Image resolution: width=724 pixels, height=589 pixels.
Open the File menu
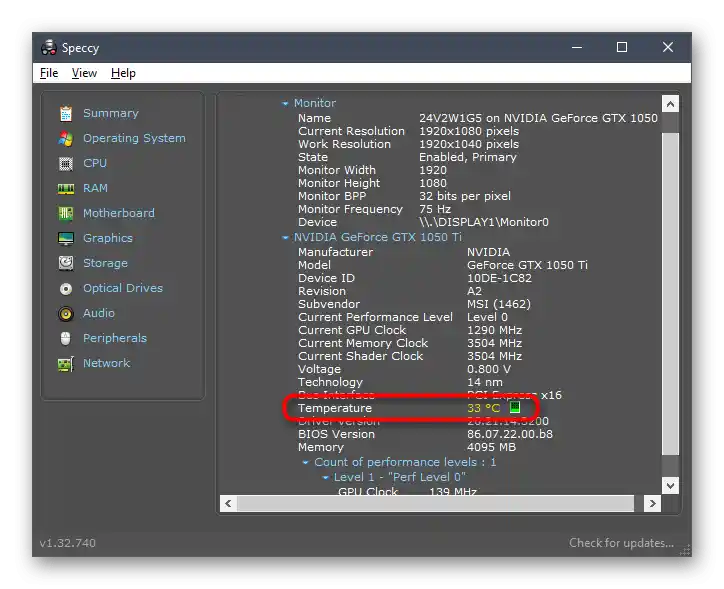click(x=49, y=73)
